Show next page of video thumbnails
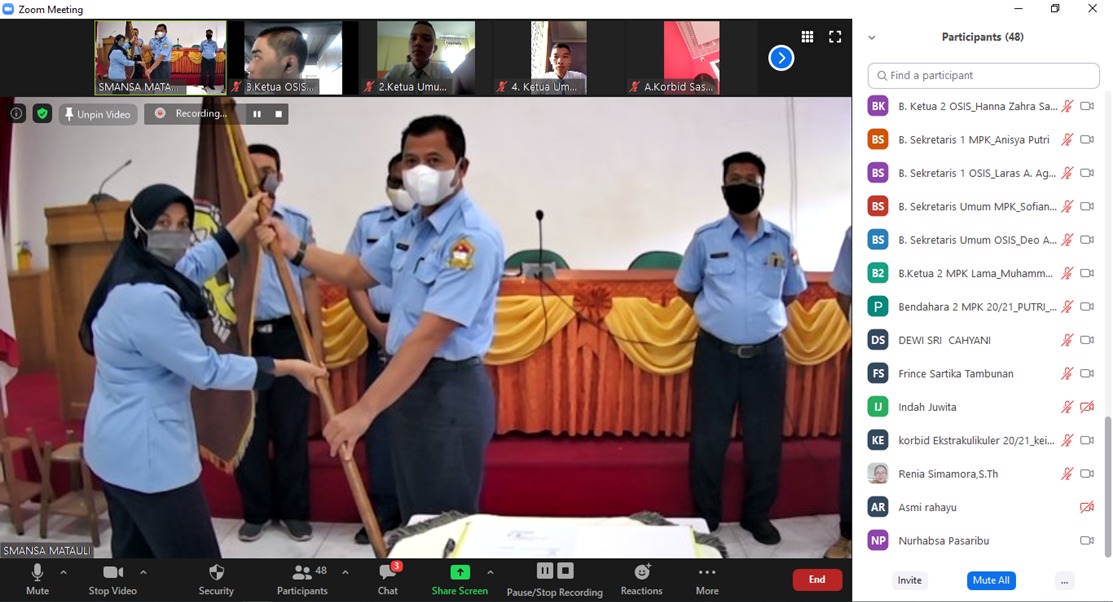The image size is (1113, 602). (x=781, y=58)
